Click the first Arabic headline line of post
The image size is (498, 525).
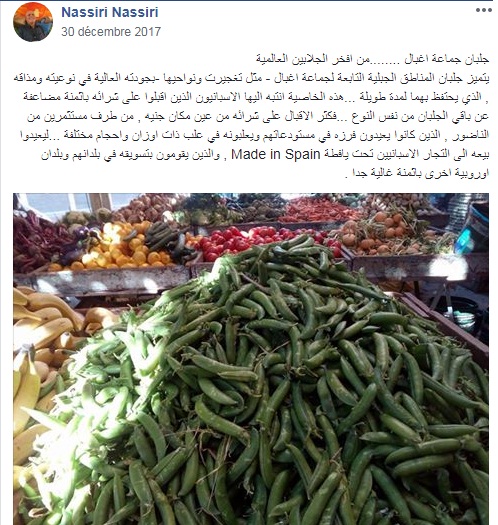[x=372, y=59]
